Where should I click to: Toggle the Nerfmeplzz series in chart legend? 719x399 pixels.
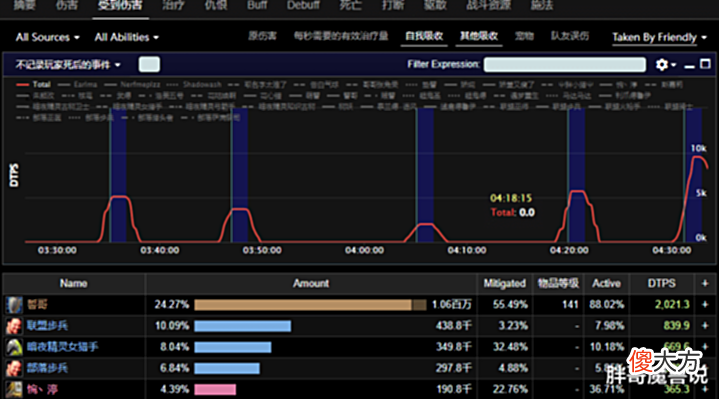(x=132, y=84)
